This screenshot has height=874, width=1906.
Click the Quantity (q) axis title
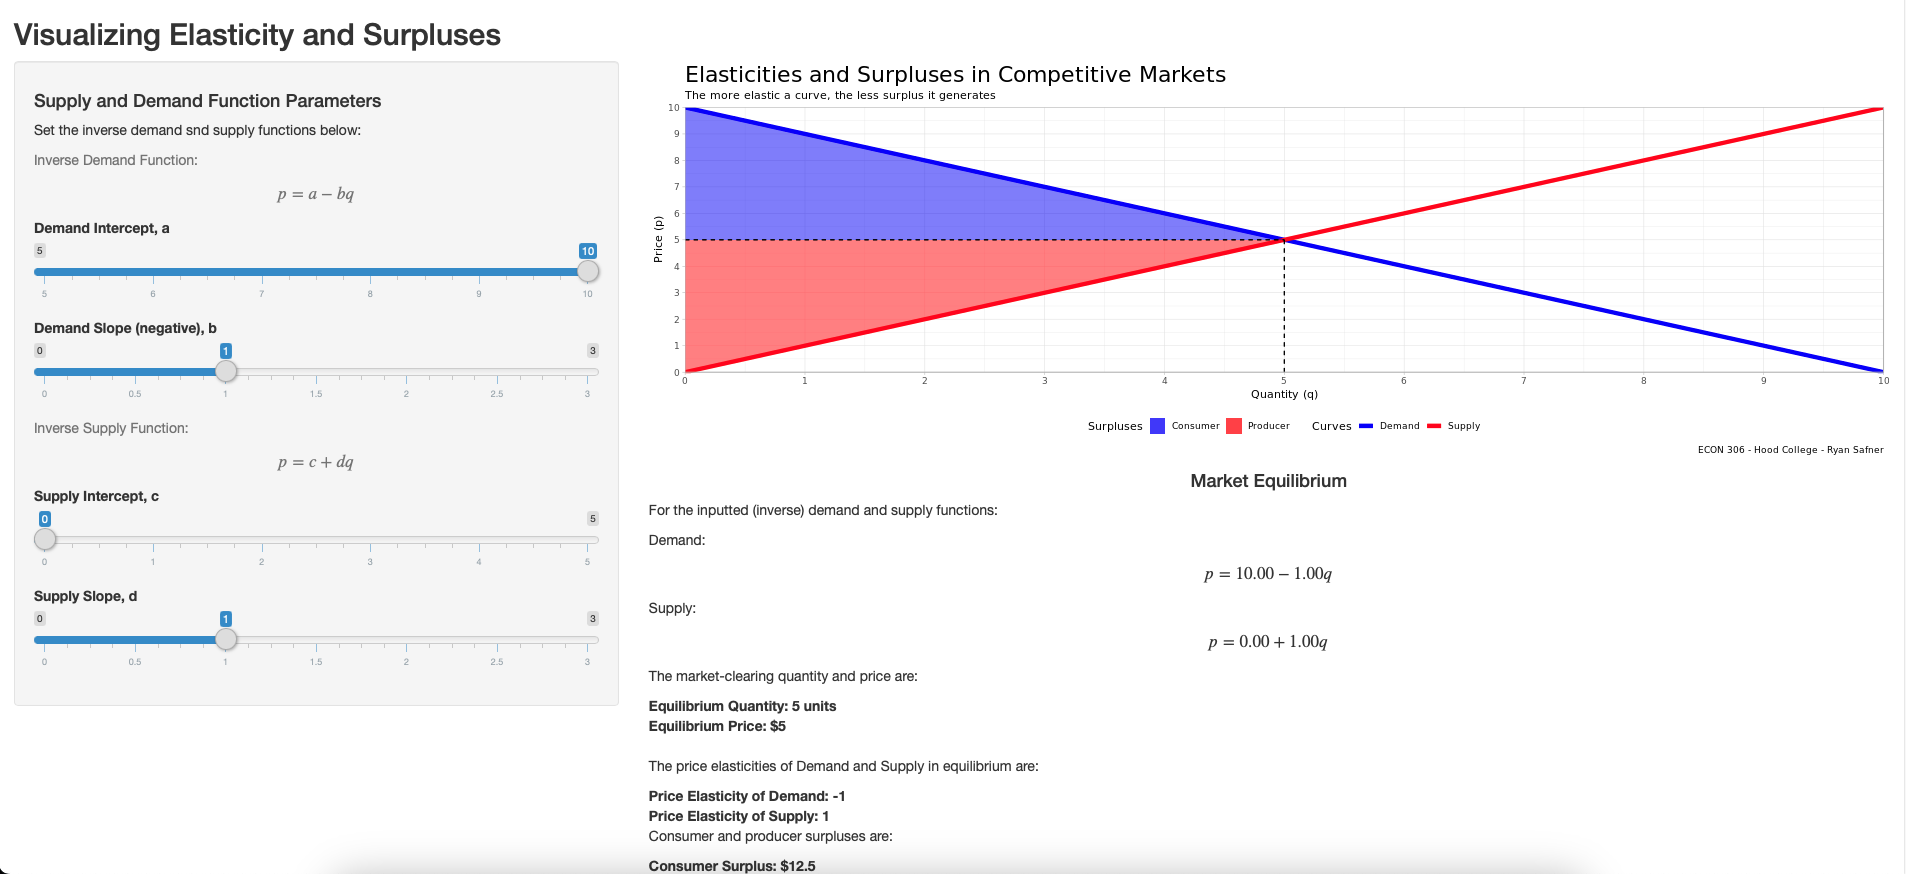click(x=1284, y=394)
